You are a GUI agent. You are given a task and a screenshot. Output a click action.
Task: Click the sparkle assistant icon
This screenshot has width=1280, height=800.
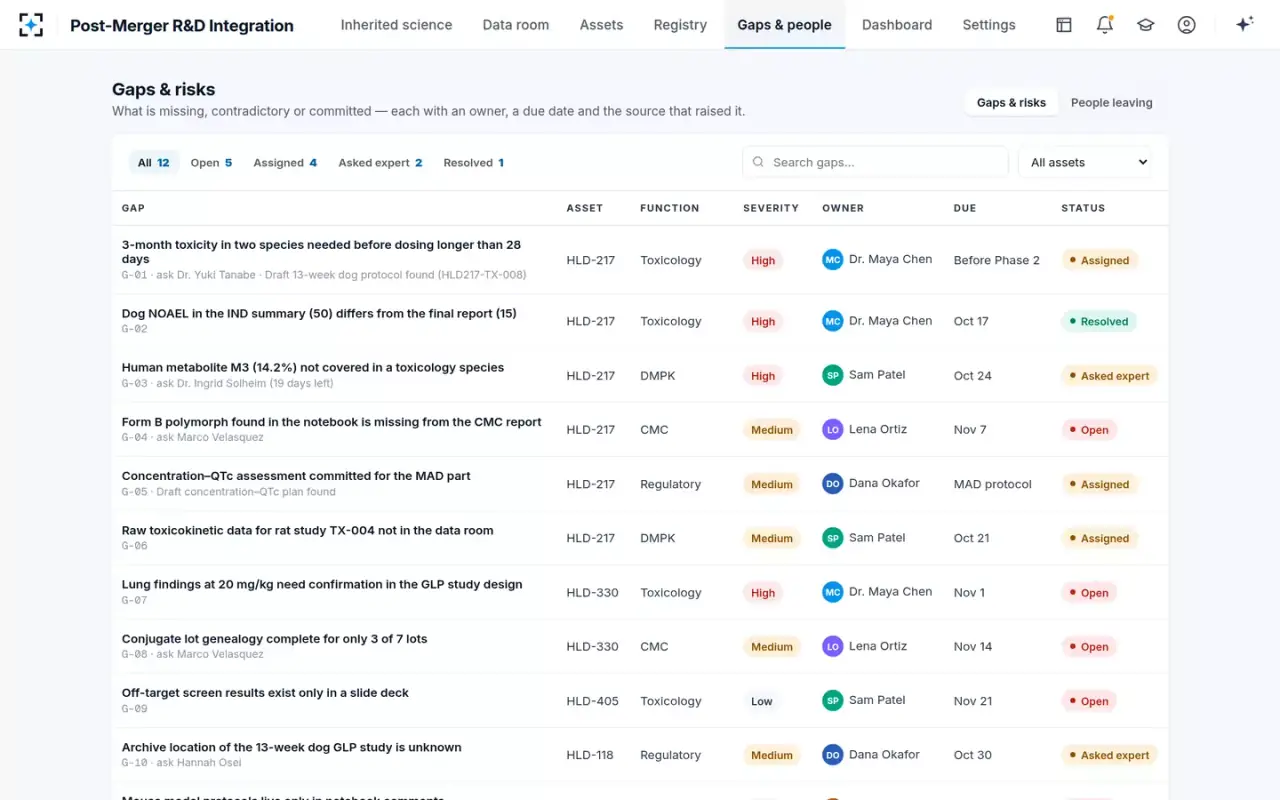tap(1244, 25)
